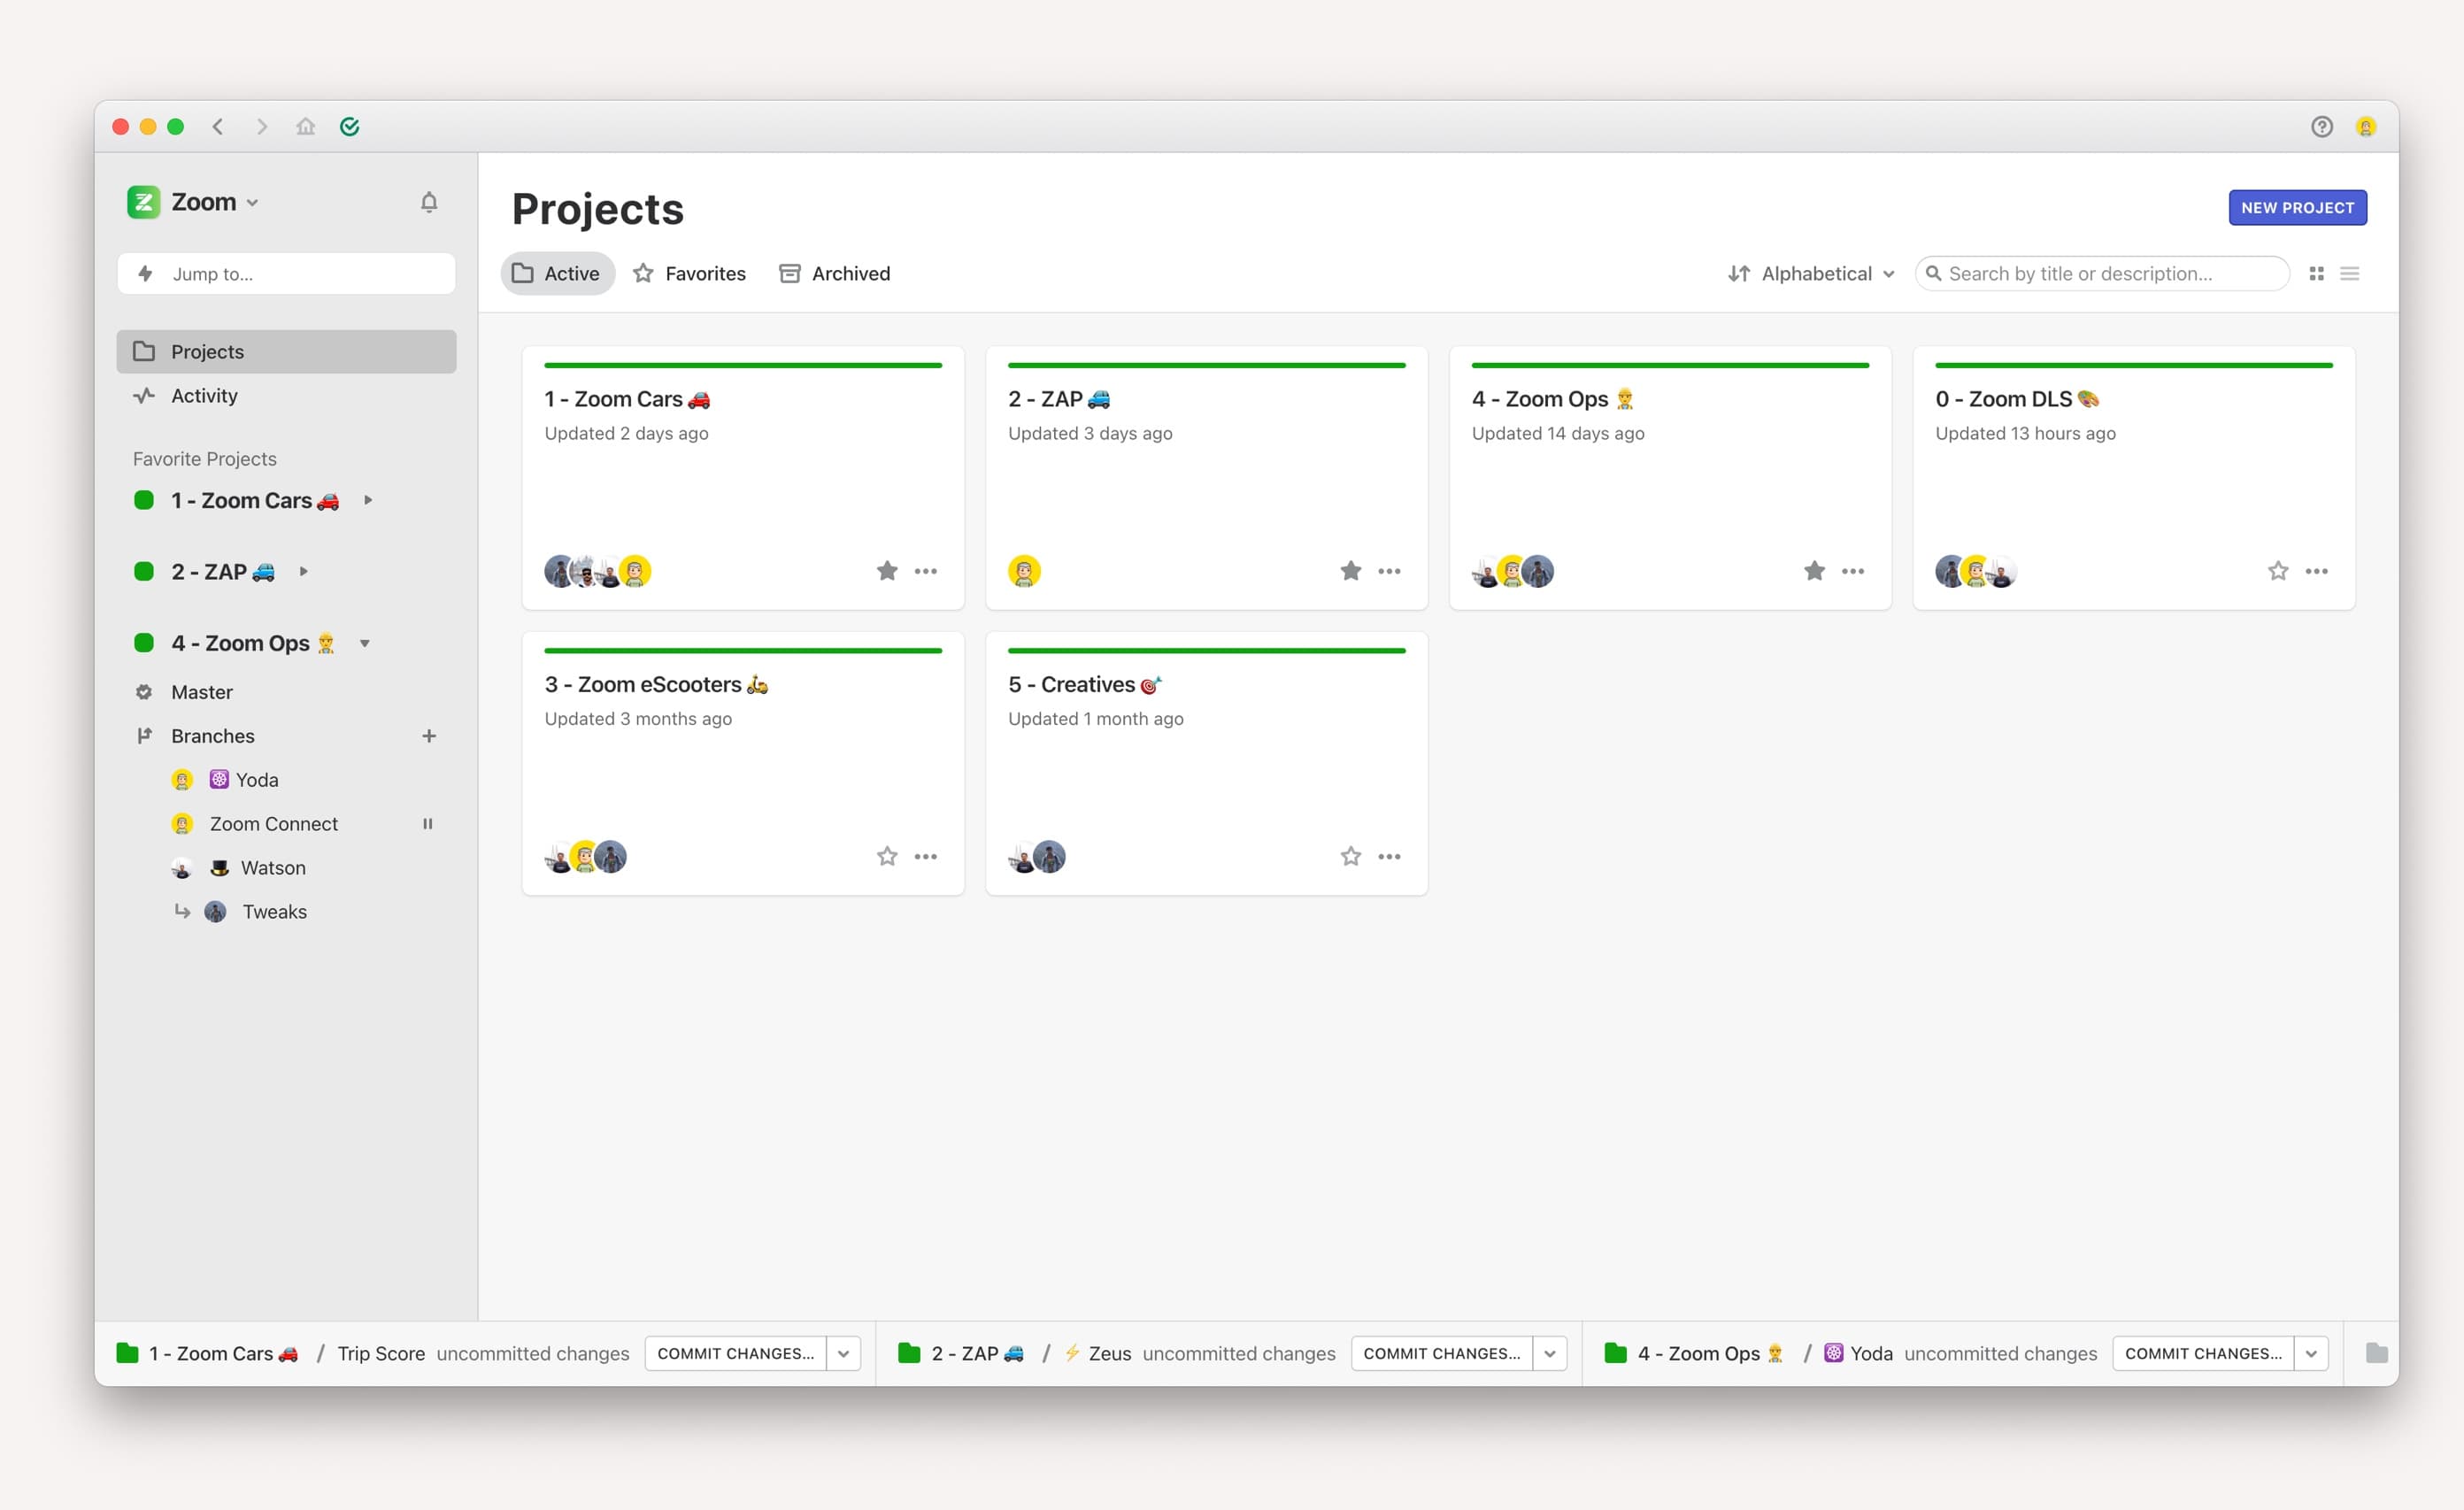The image size is (2464, 1510).
Task: Switch to list view layout
Action: 2350,273
